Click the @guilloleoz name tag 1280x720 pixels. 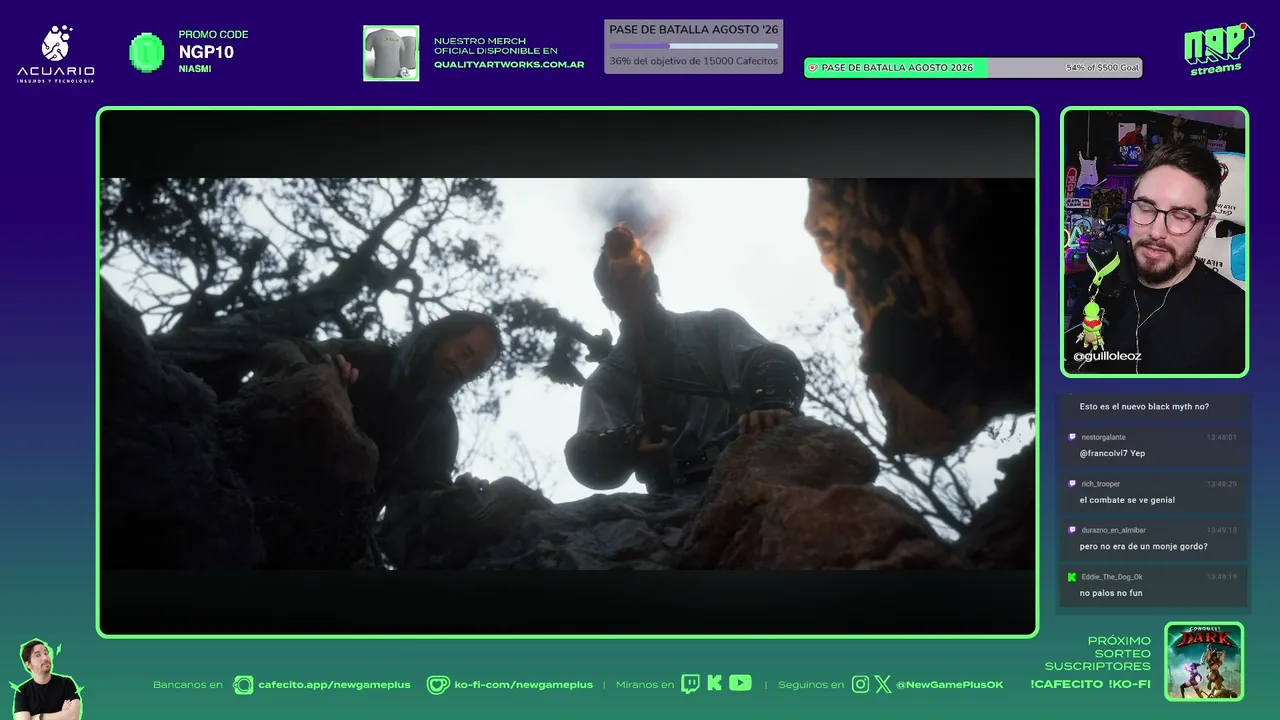point(1107,356)
